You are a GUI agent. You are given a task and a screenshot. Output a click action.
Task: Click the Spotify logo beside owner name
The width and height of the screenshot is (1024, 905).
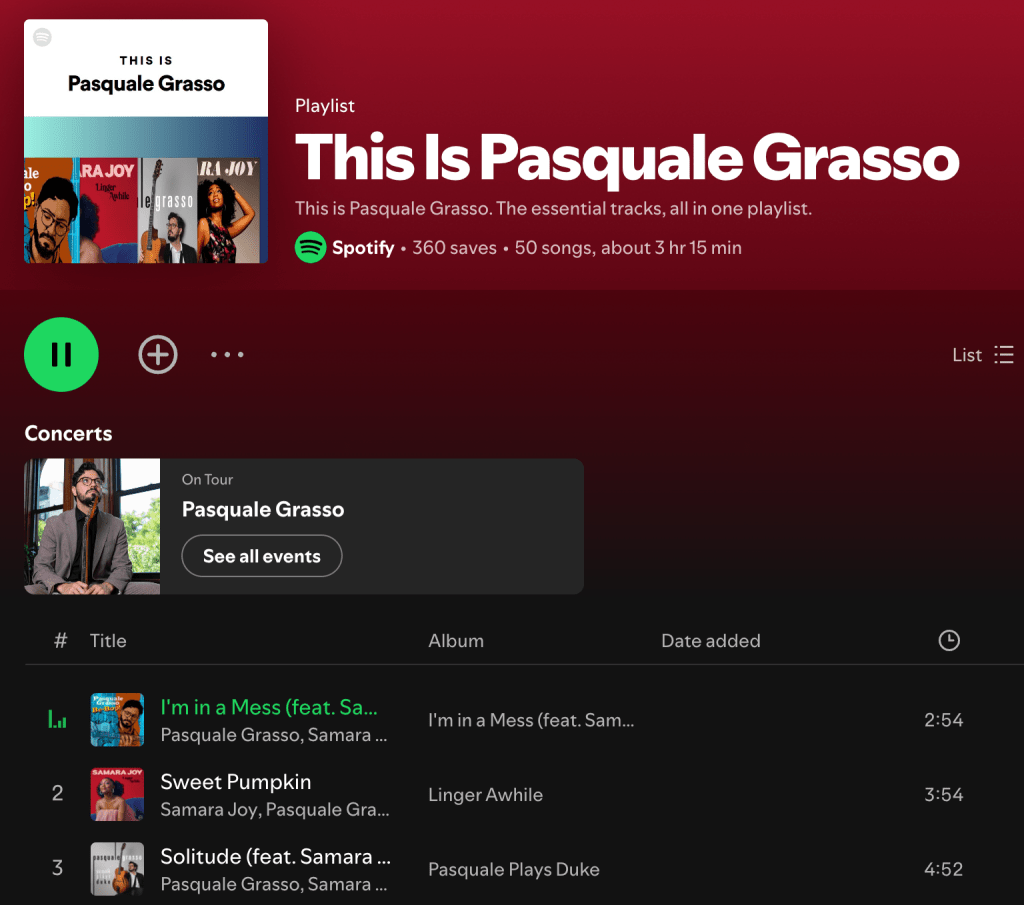coord(310,247)
